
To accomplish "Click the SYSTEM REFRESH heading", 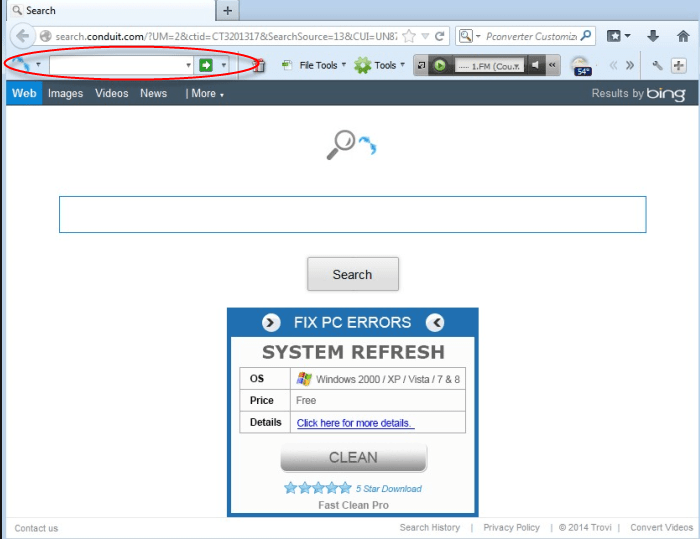I will [353, 352].
